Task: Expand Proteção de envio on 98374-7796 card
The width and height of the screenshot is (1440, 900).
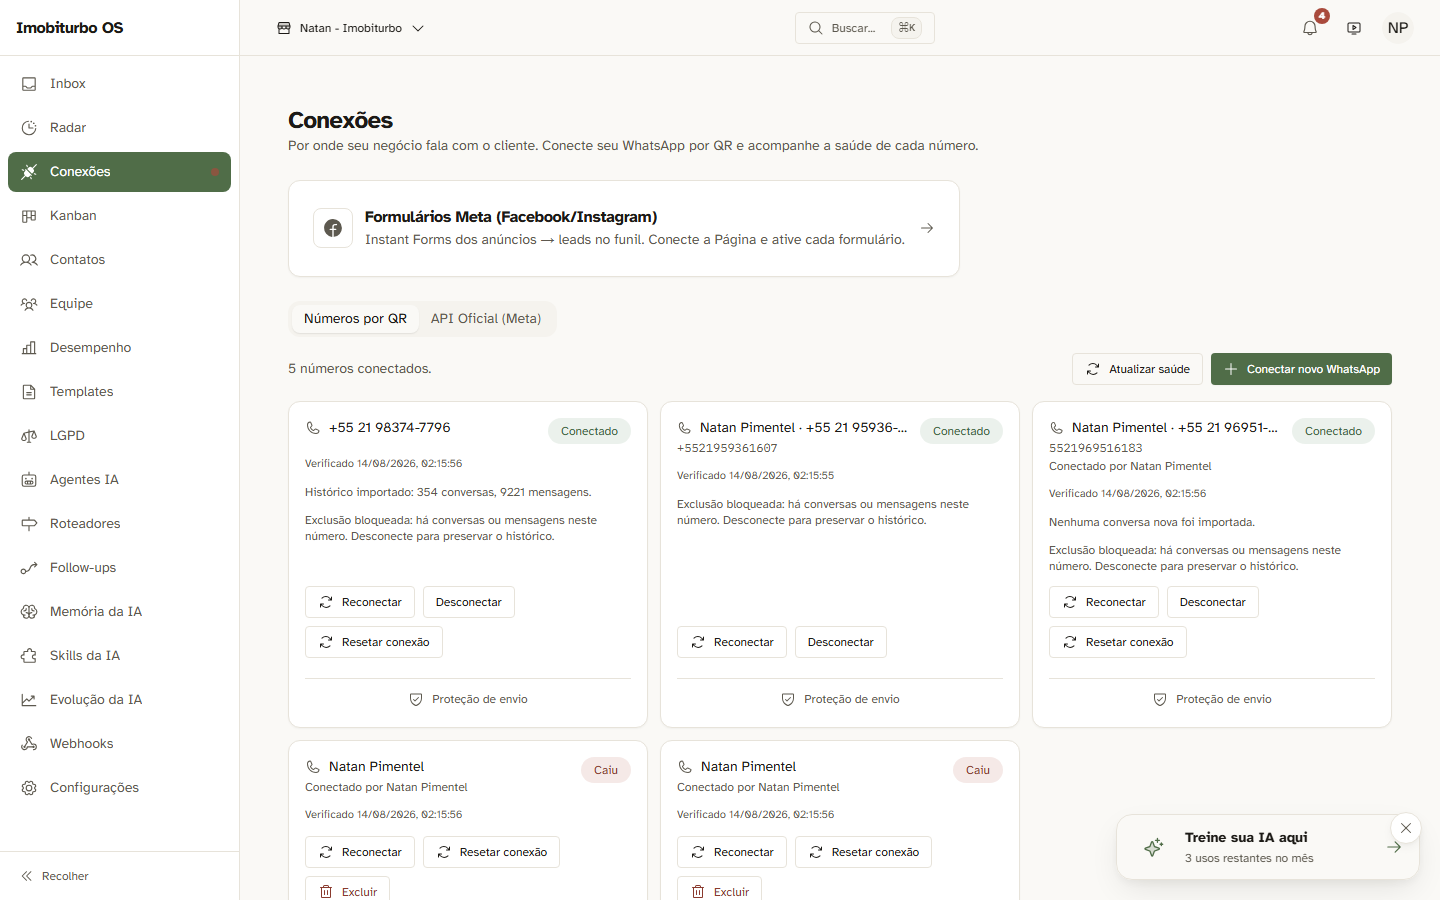Action: [x=468, y=699]
